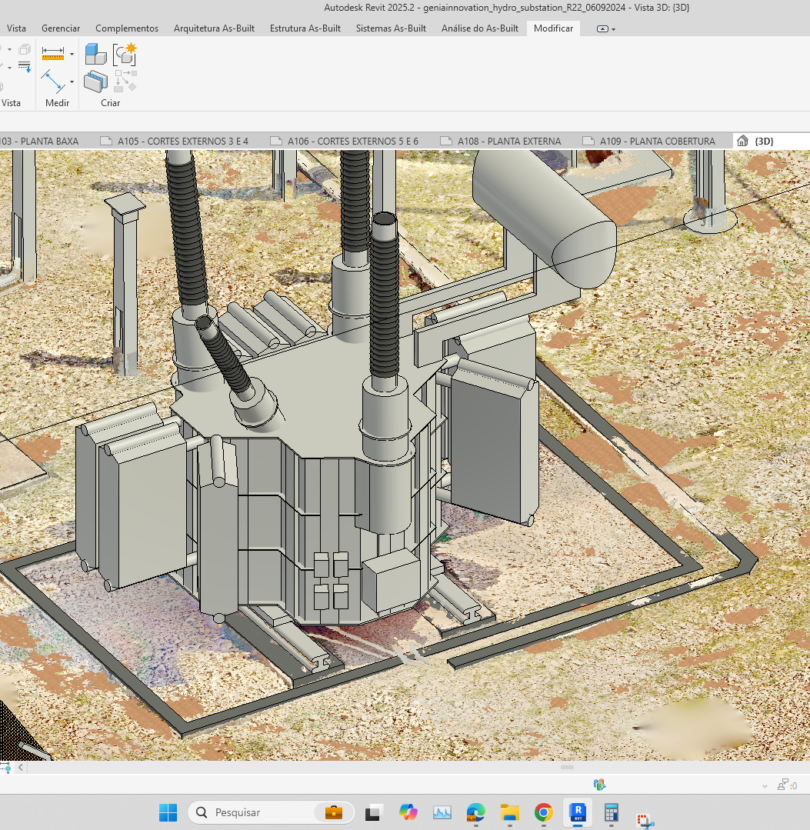This screenshot has height=830, width=810.
Task: Switch to A108 - PLANTA EXTERNA tab
Action: pyautogui.click(x=501, y=141)
